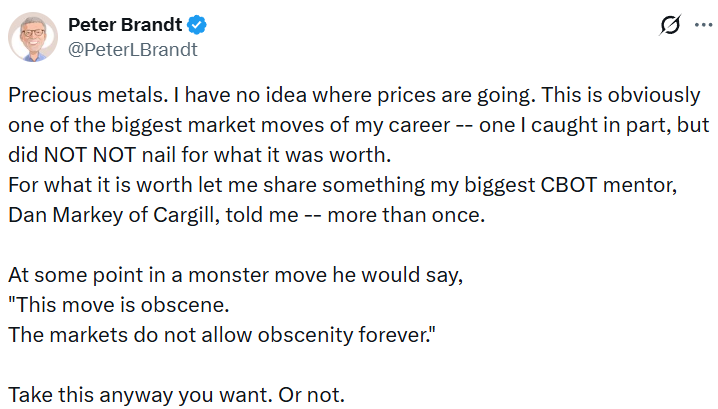The width and height of the screenshot is (718, 409).
Task: Open the three-dot more options menu
Action: (703, 26)
